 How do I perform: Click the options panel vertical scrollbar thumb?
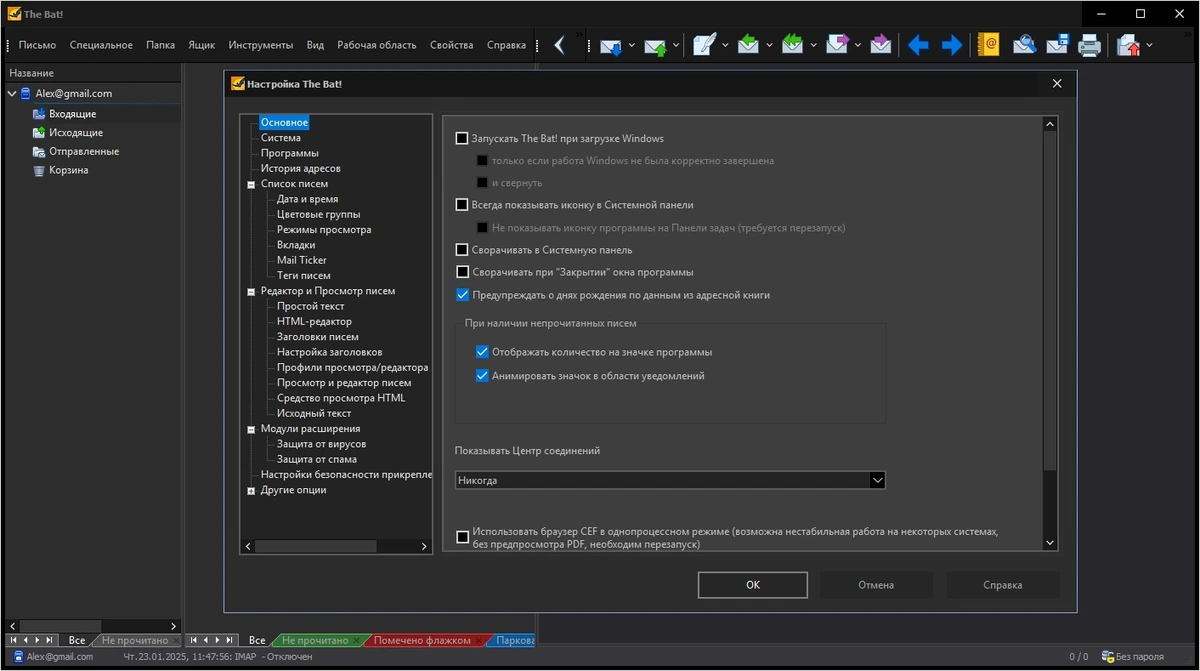click(1050, 301)
